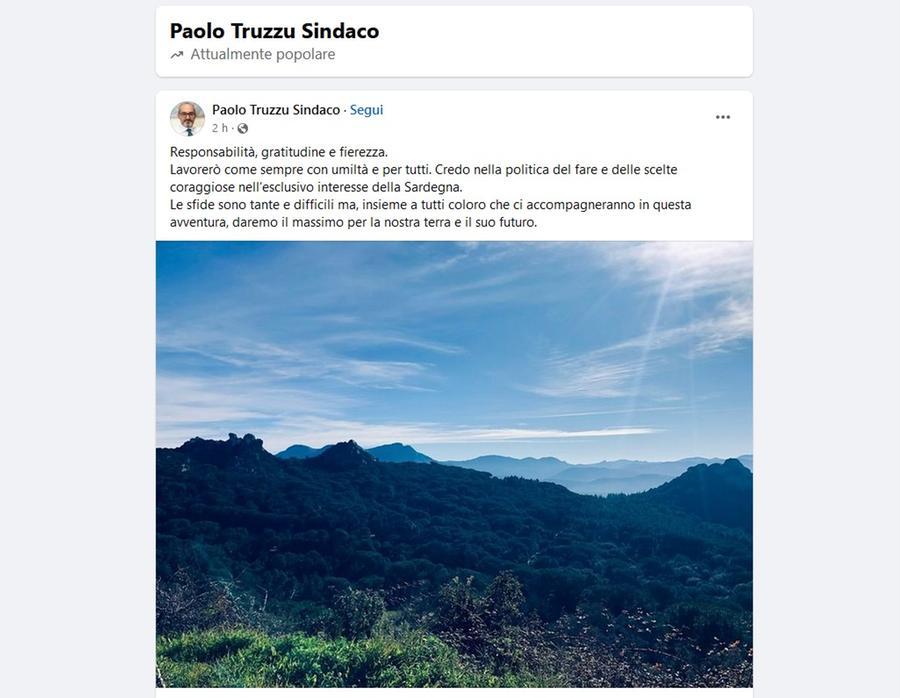Click the ellipsis icon at the top right of the post
This screenshot has width=900, height=698.
point(722,116)
